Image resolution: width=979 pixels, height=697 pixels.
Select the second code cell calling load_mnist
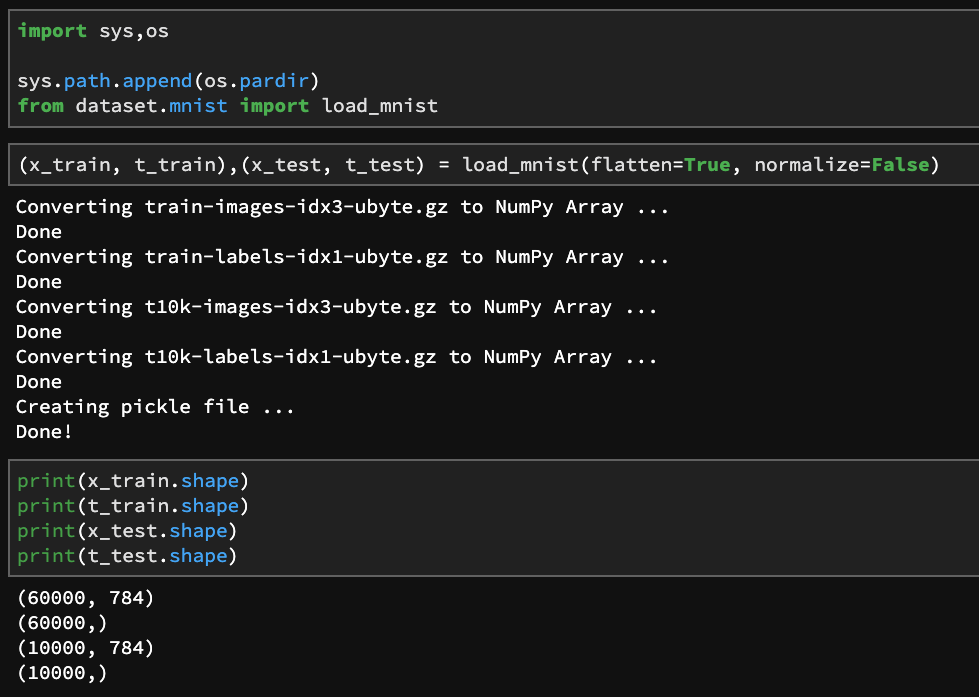coord(480,164)
